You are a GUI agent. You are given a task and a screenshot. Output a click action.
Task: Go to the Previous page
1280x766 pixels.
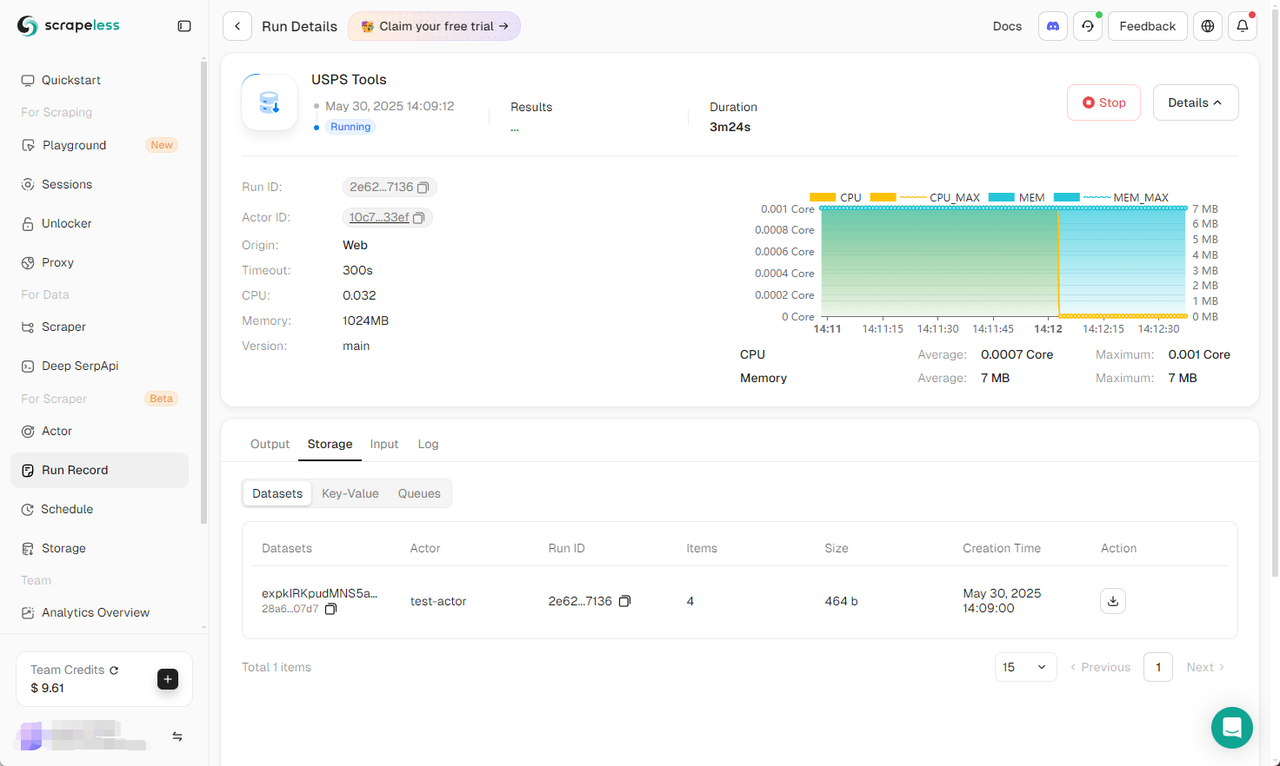[x=1100, y=667]
